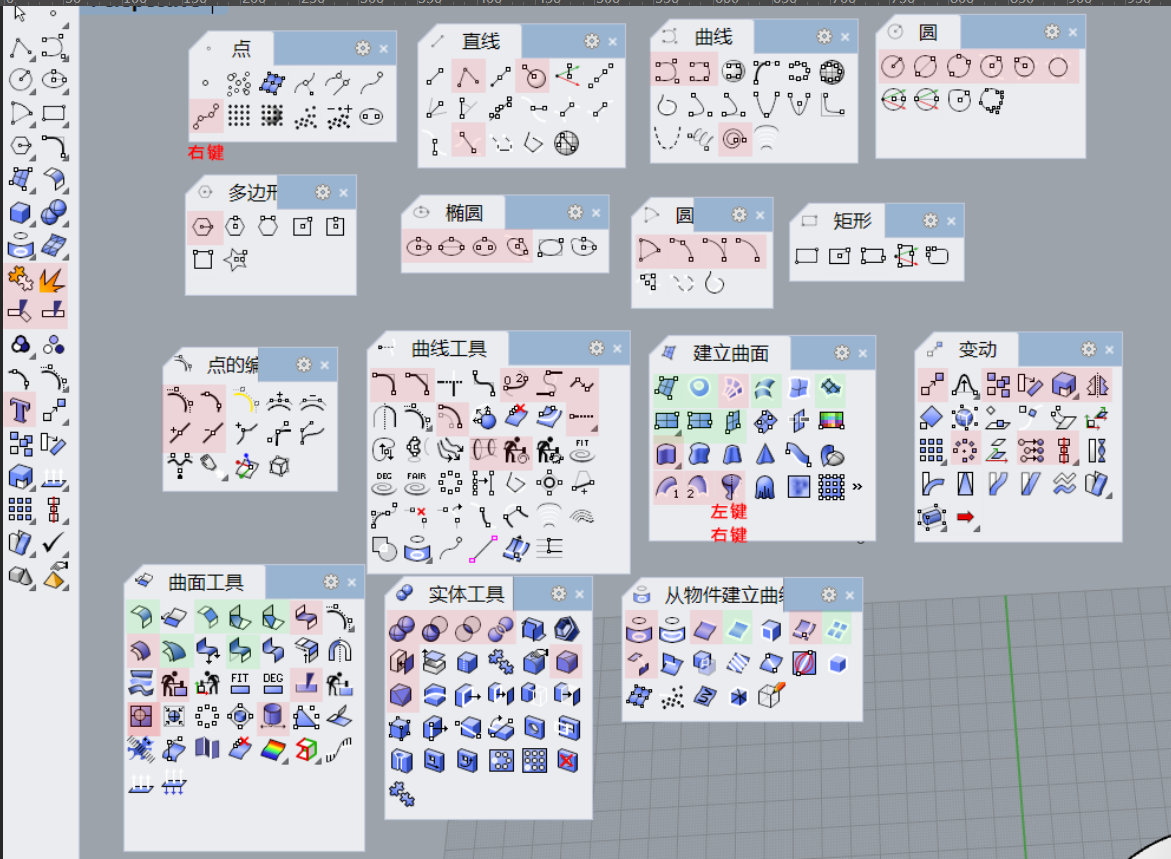Click the Text T tool in left sidebar
Viewport: 1171px width, 859px height.
(20, 410)
